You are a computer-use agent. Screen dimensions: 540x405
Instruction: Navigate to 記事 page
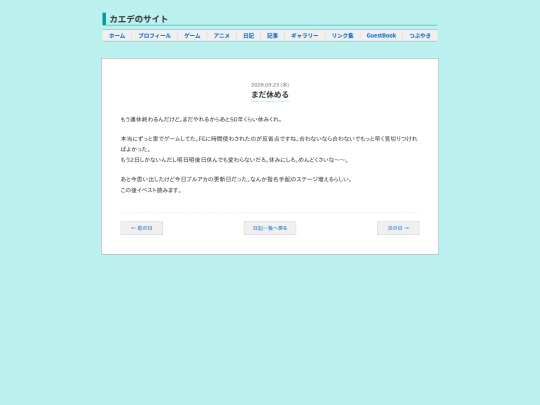pyautogui.click(x=272, y=36)
